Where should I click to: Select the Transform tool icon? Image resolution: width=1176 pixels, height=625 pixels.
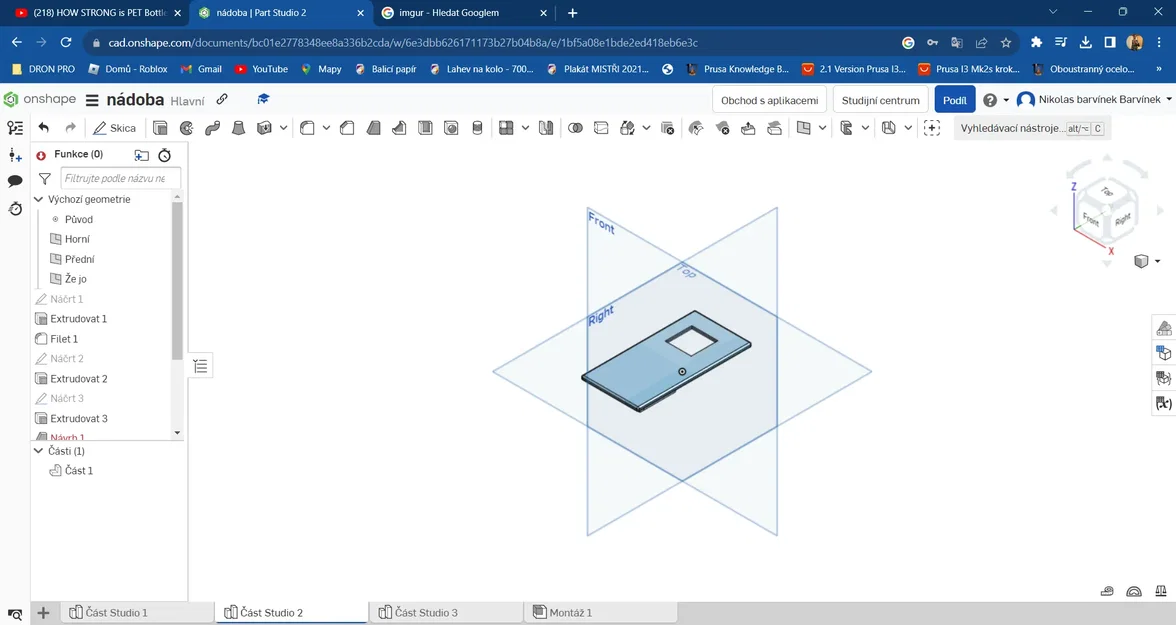click(x=628, y=128)
